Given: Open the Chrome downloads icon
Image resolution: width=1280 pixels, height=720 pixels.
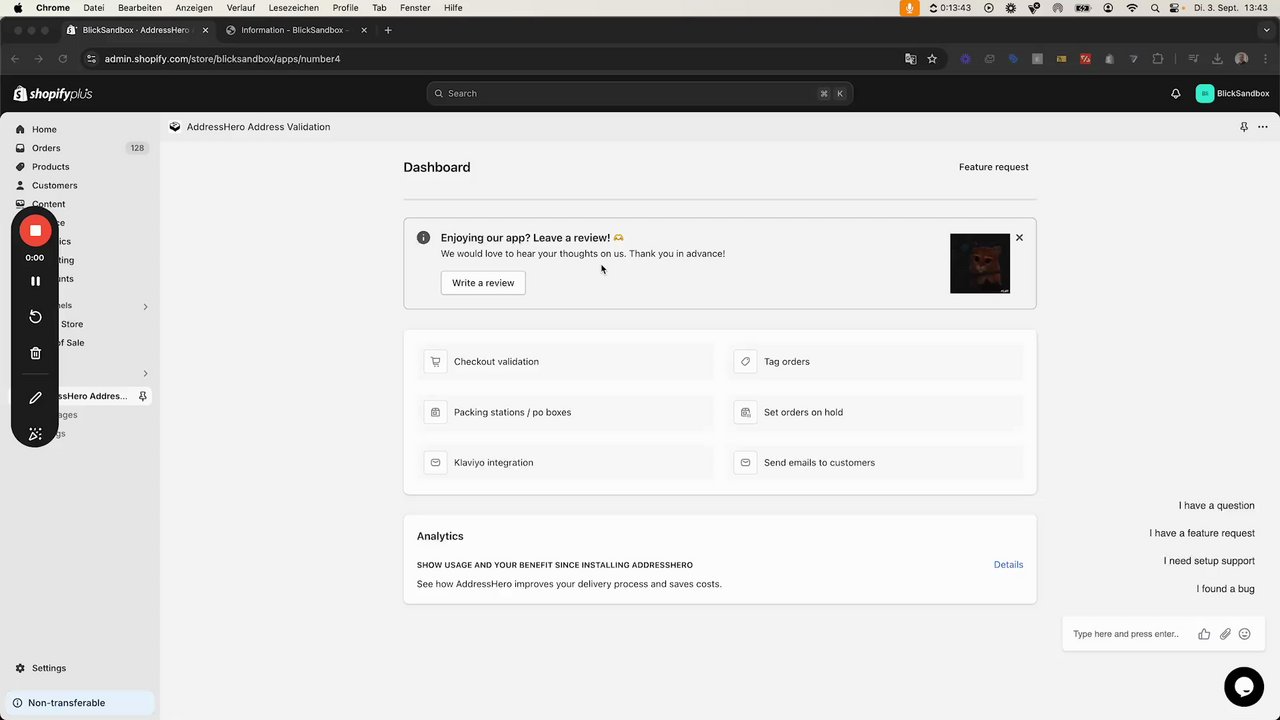Looking at the screenshot, I should [1217, 59].
